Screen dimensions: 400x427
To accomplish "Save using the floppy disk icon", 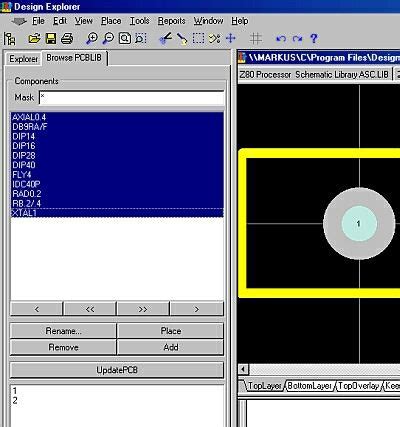I will (x=51, y=39).
